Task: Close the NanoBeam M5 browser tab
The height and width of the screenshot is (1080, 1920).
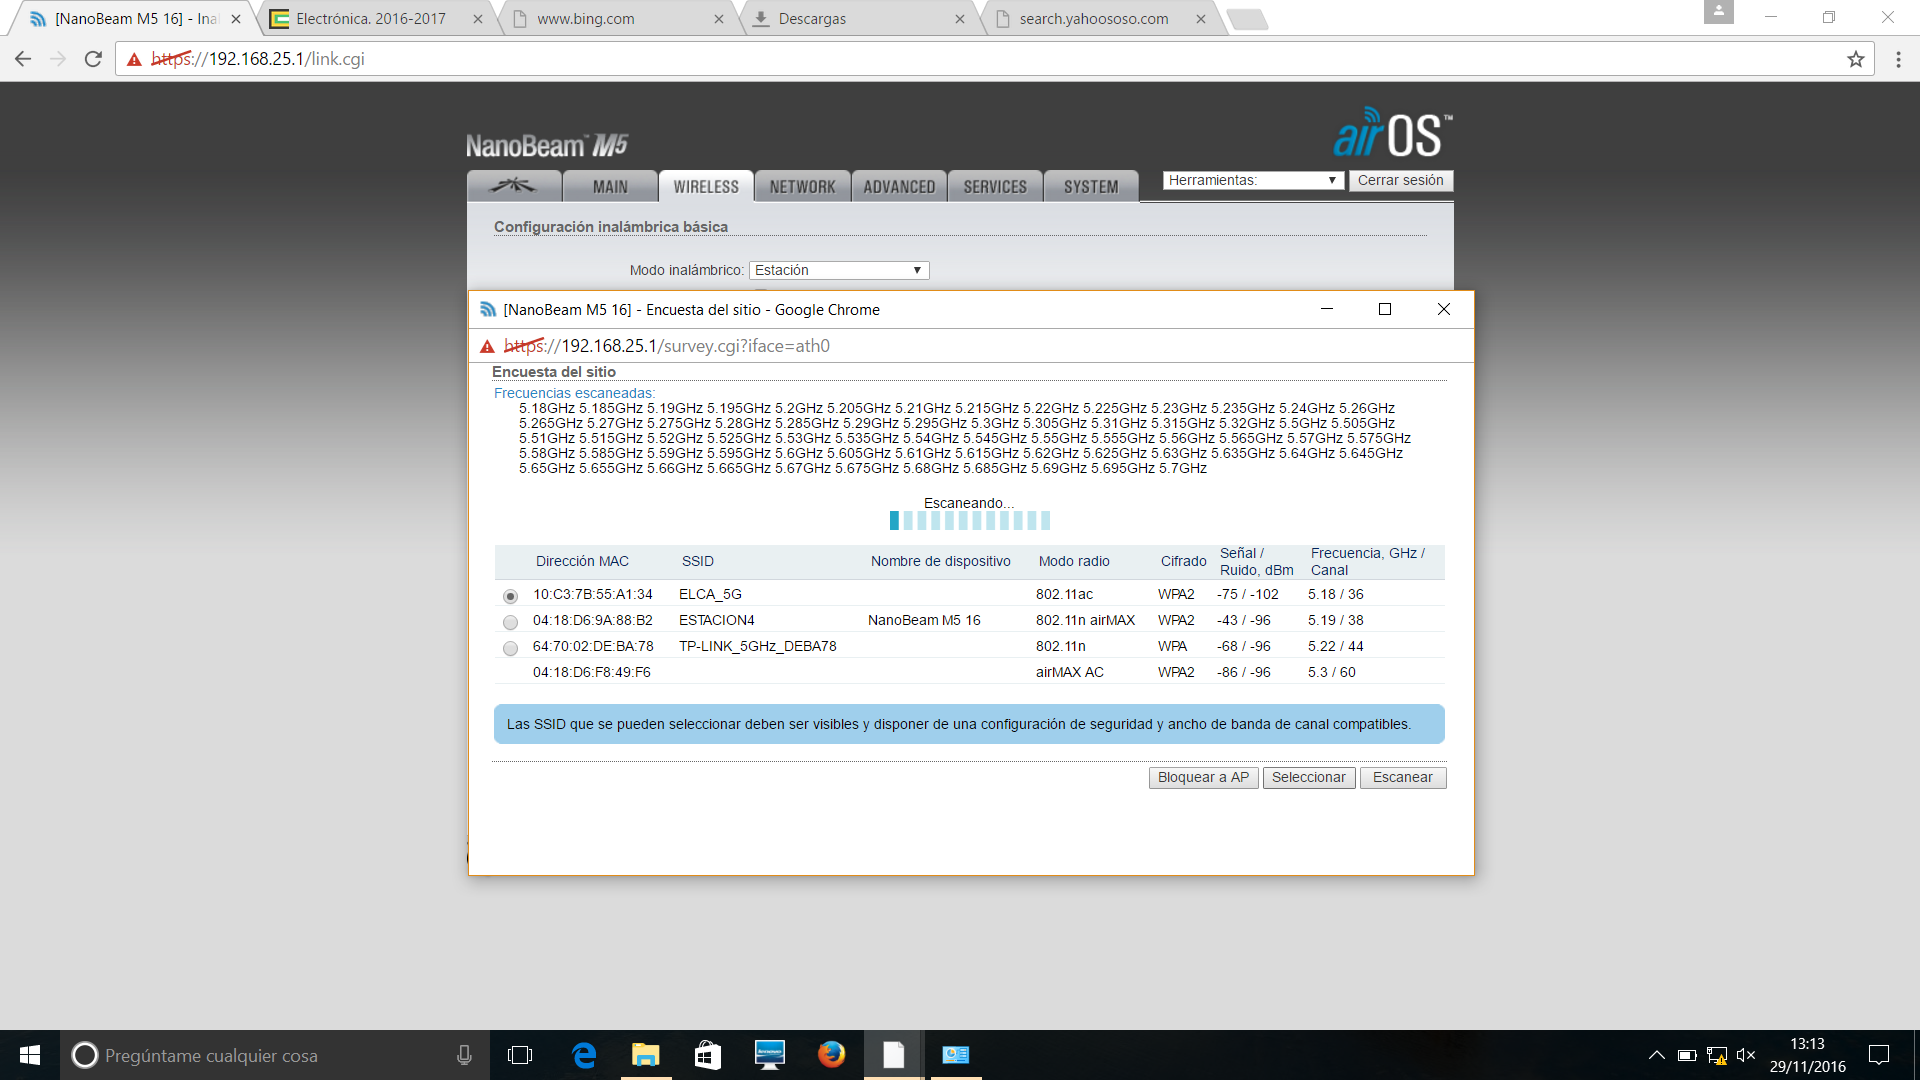Action: pyautogui.click(x=236, y=19)
